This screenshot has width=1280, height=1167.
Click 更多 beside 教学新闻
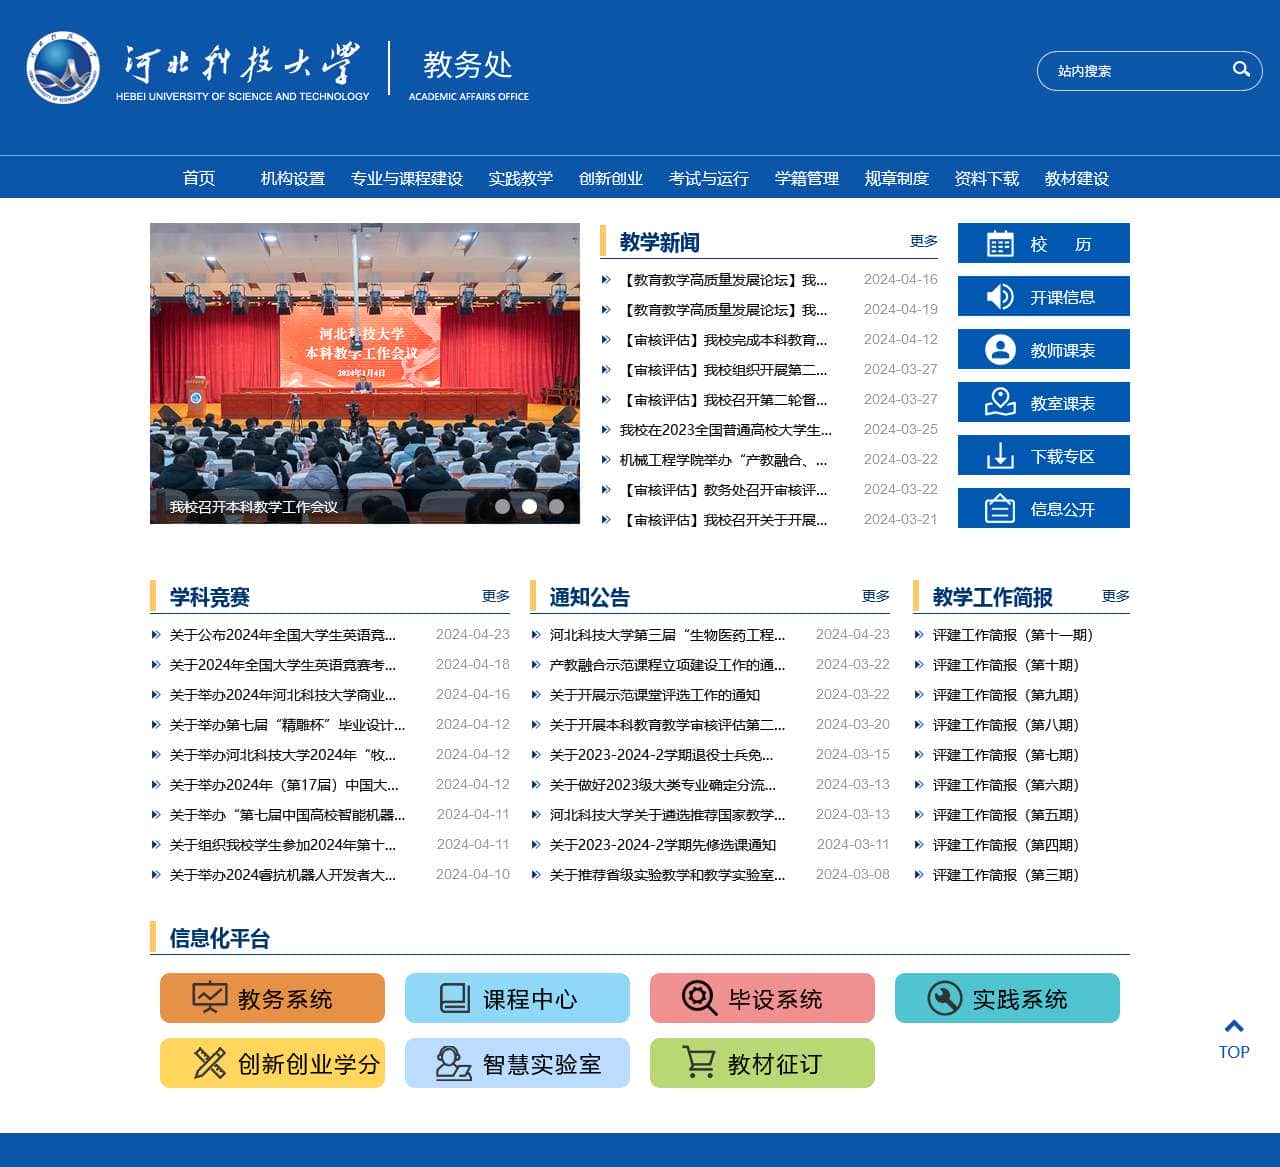pyautogui.click(x=922, y=240)
